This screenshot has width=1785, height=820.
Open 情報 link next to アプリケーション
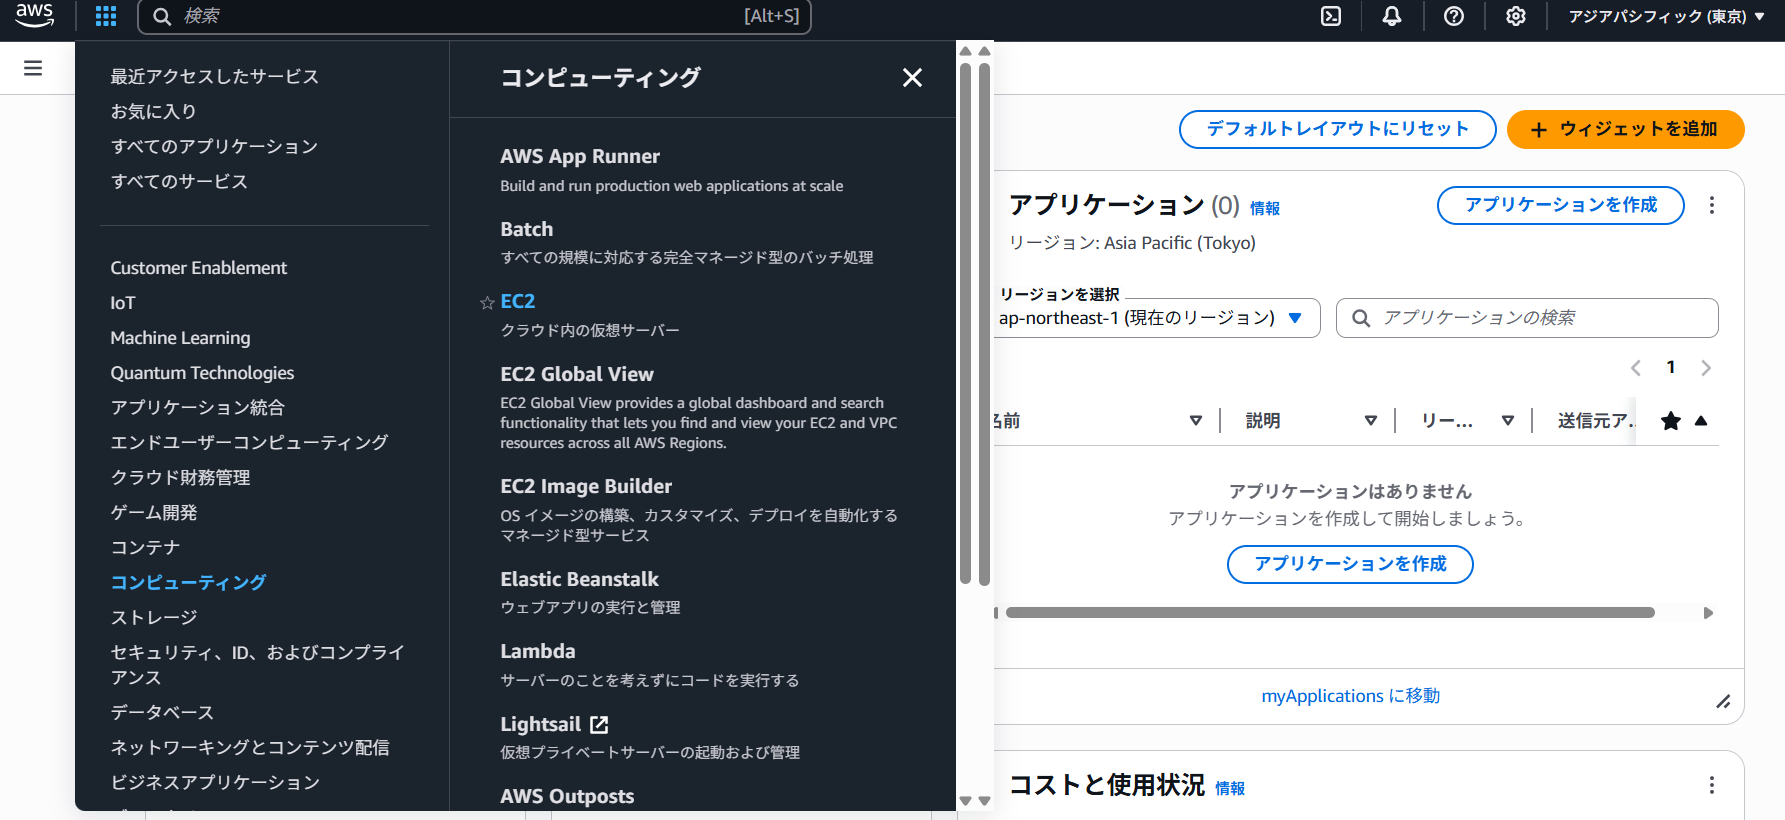[1264, 208]
